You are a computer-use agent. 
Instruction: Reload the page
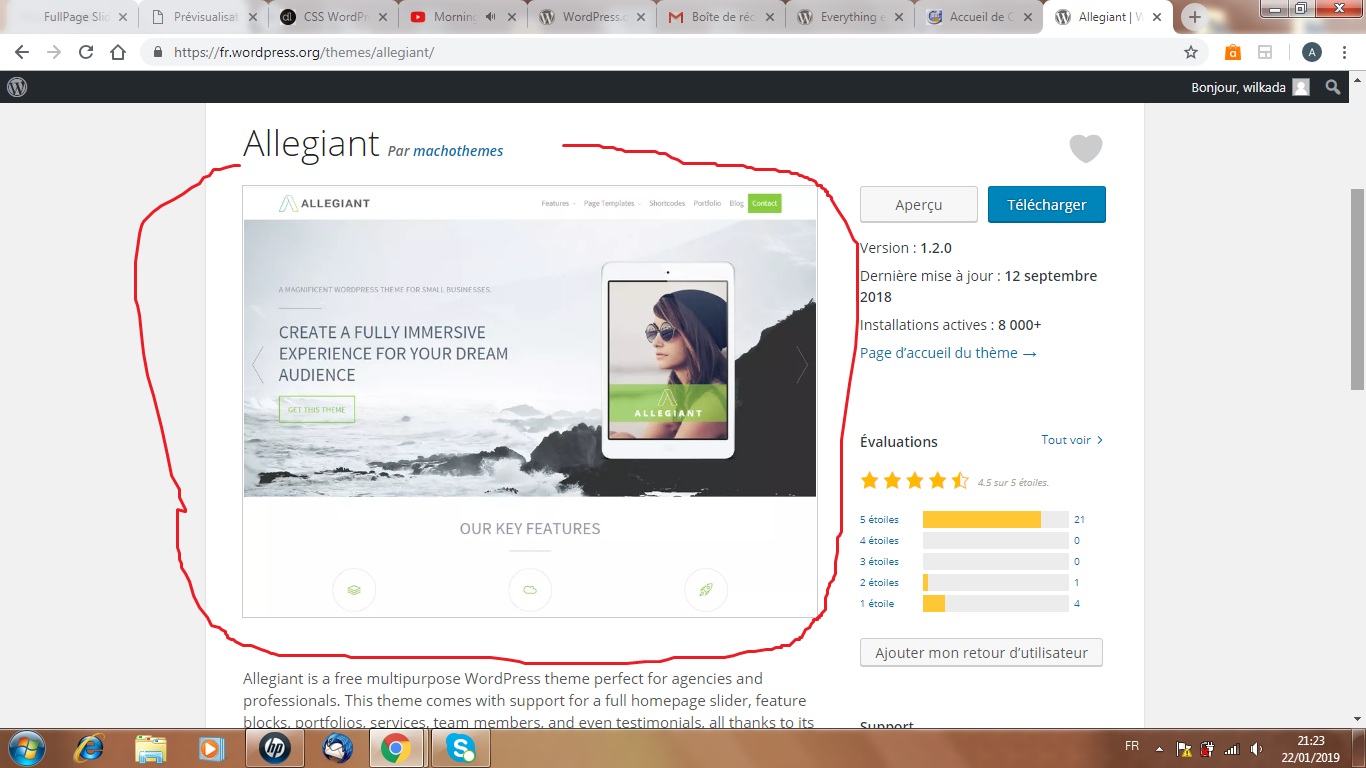pos(86,52)
